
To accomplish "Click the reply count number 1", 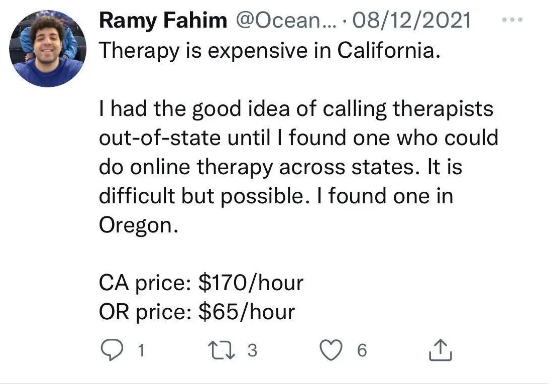I will (x=141, y=350).
